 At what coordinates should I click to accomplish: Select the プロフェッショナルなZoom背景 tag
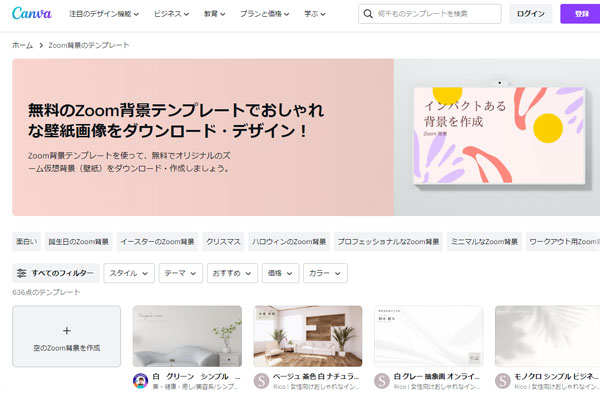click(388, 242)
